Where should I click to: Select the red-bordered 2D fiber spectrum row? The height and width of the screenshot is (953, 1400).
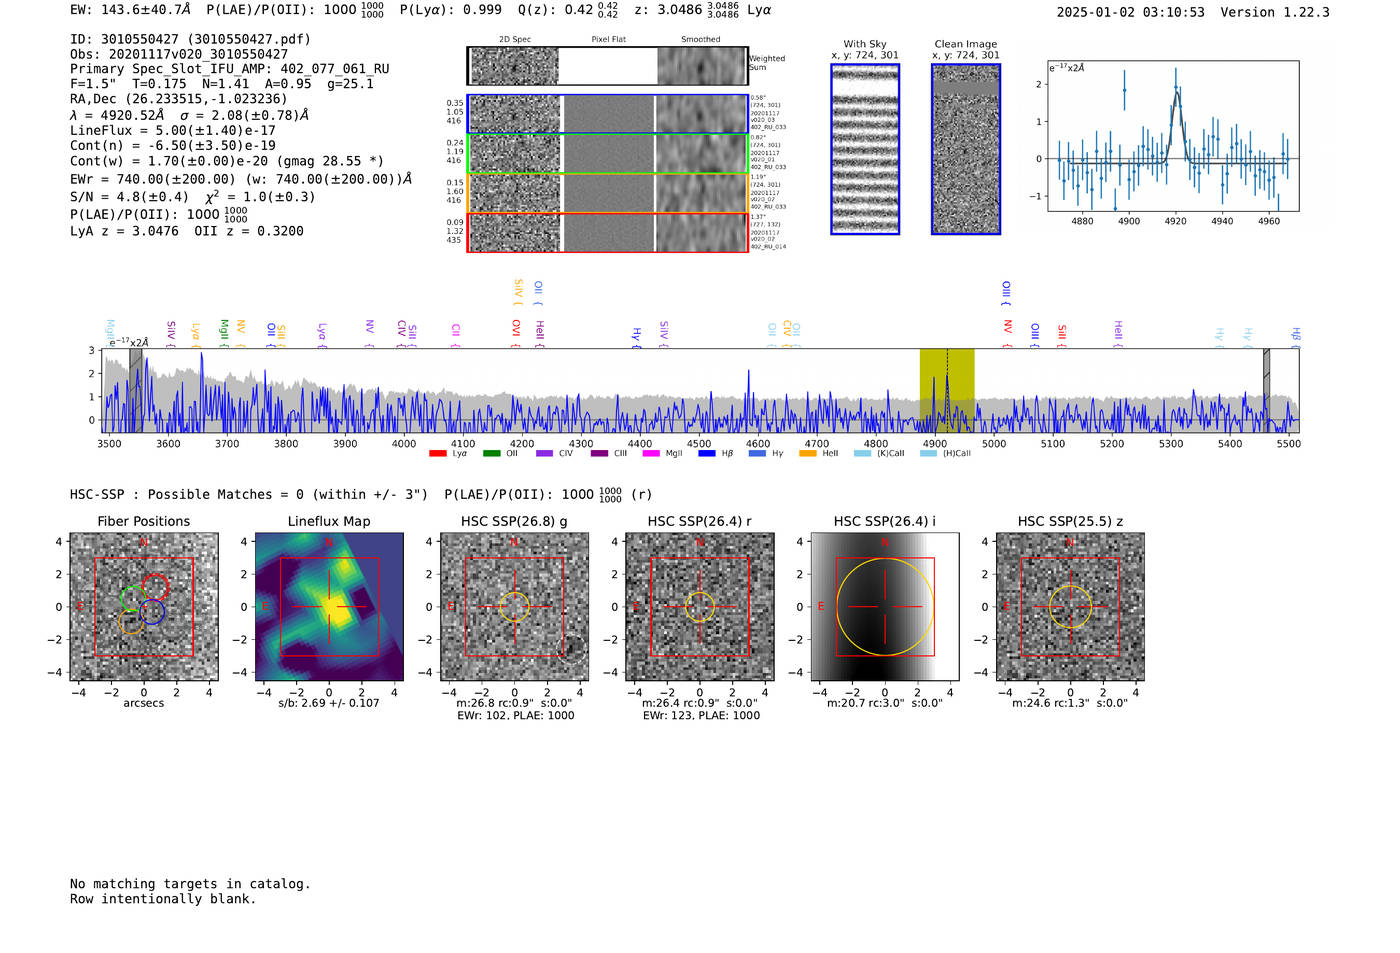[608, 232]
